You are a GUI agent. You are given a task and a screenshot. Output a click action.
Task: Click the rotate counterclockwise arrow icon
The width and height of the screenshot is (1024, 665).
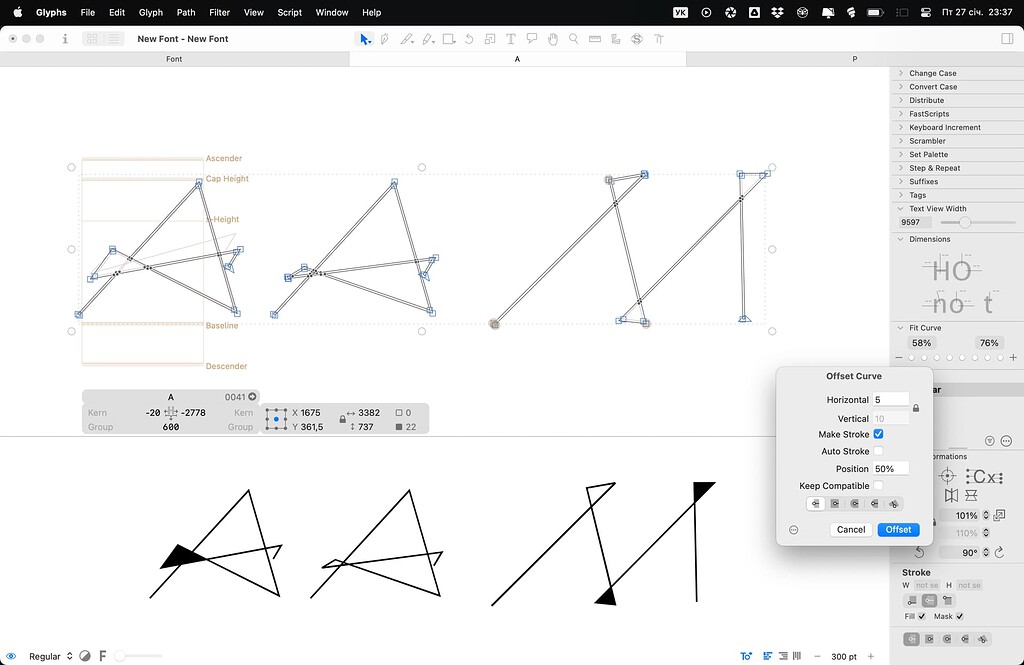[920, 553]
